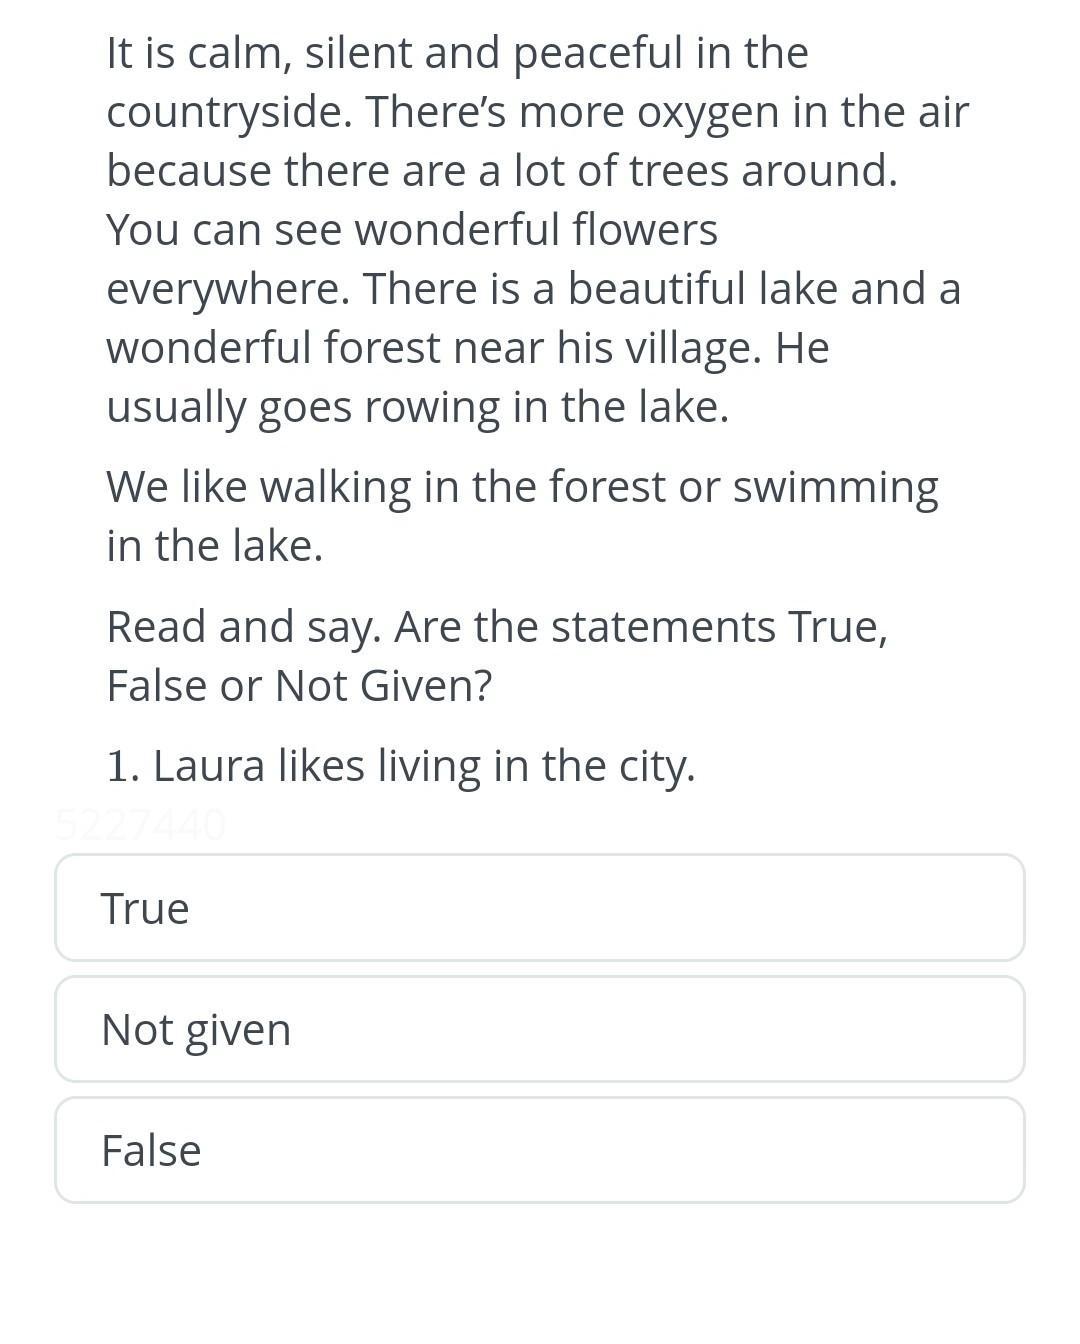Image resolution: width=1080 pixels, height=1344 pixels.
Task: Click the sentence 'We like walking in the forest'
Action: [x=522, y=488]
